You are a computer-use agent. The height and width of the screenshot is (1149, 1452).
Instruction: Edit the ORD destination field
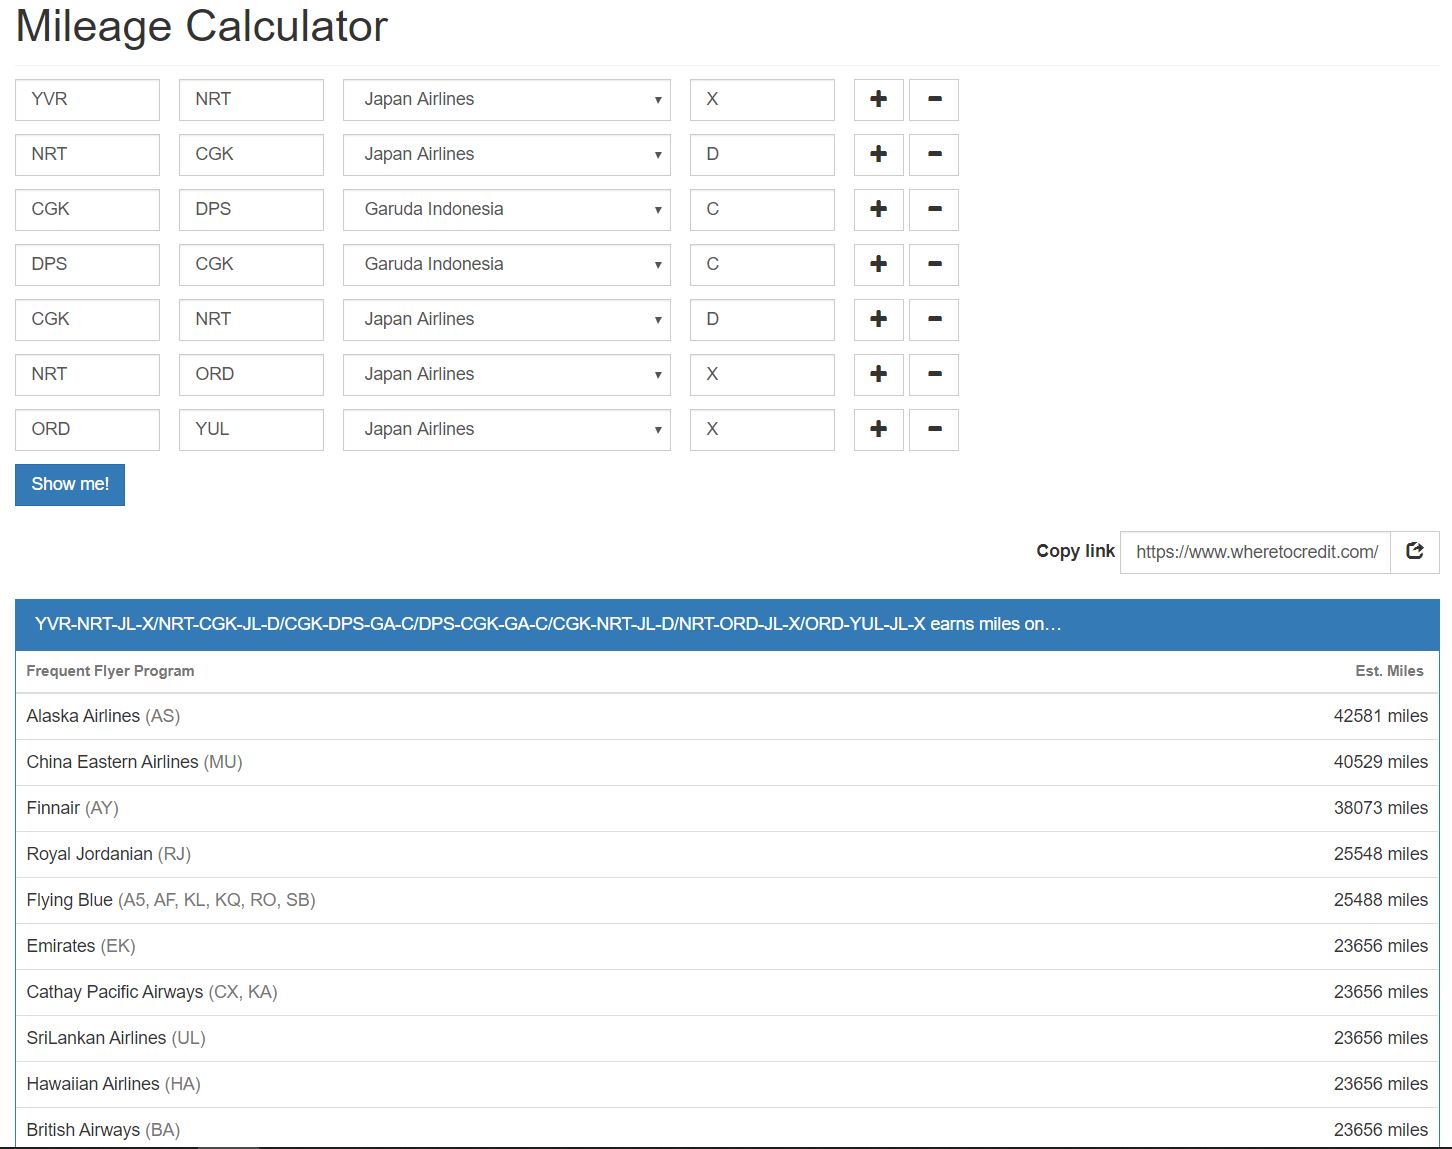tap(252, 375)
